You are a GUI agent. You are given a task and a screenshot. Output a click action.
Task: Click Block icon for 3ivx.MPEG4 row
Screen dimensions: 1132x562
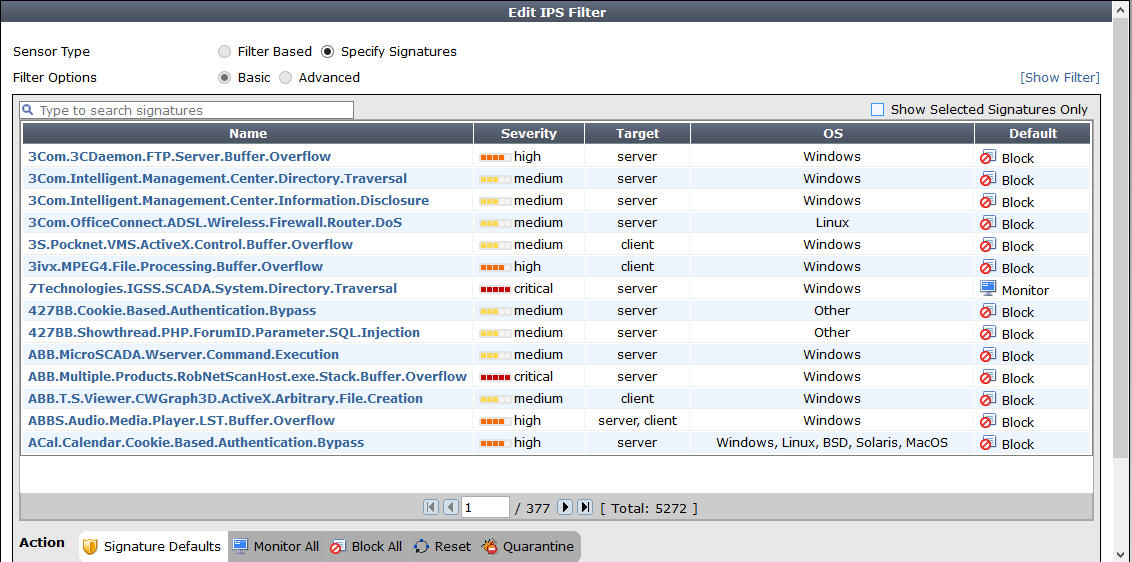coord(988,267)
